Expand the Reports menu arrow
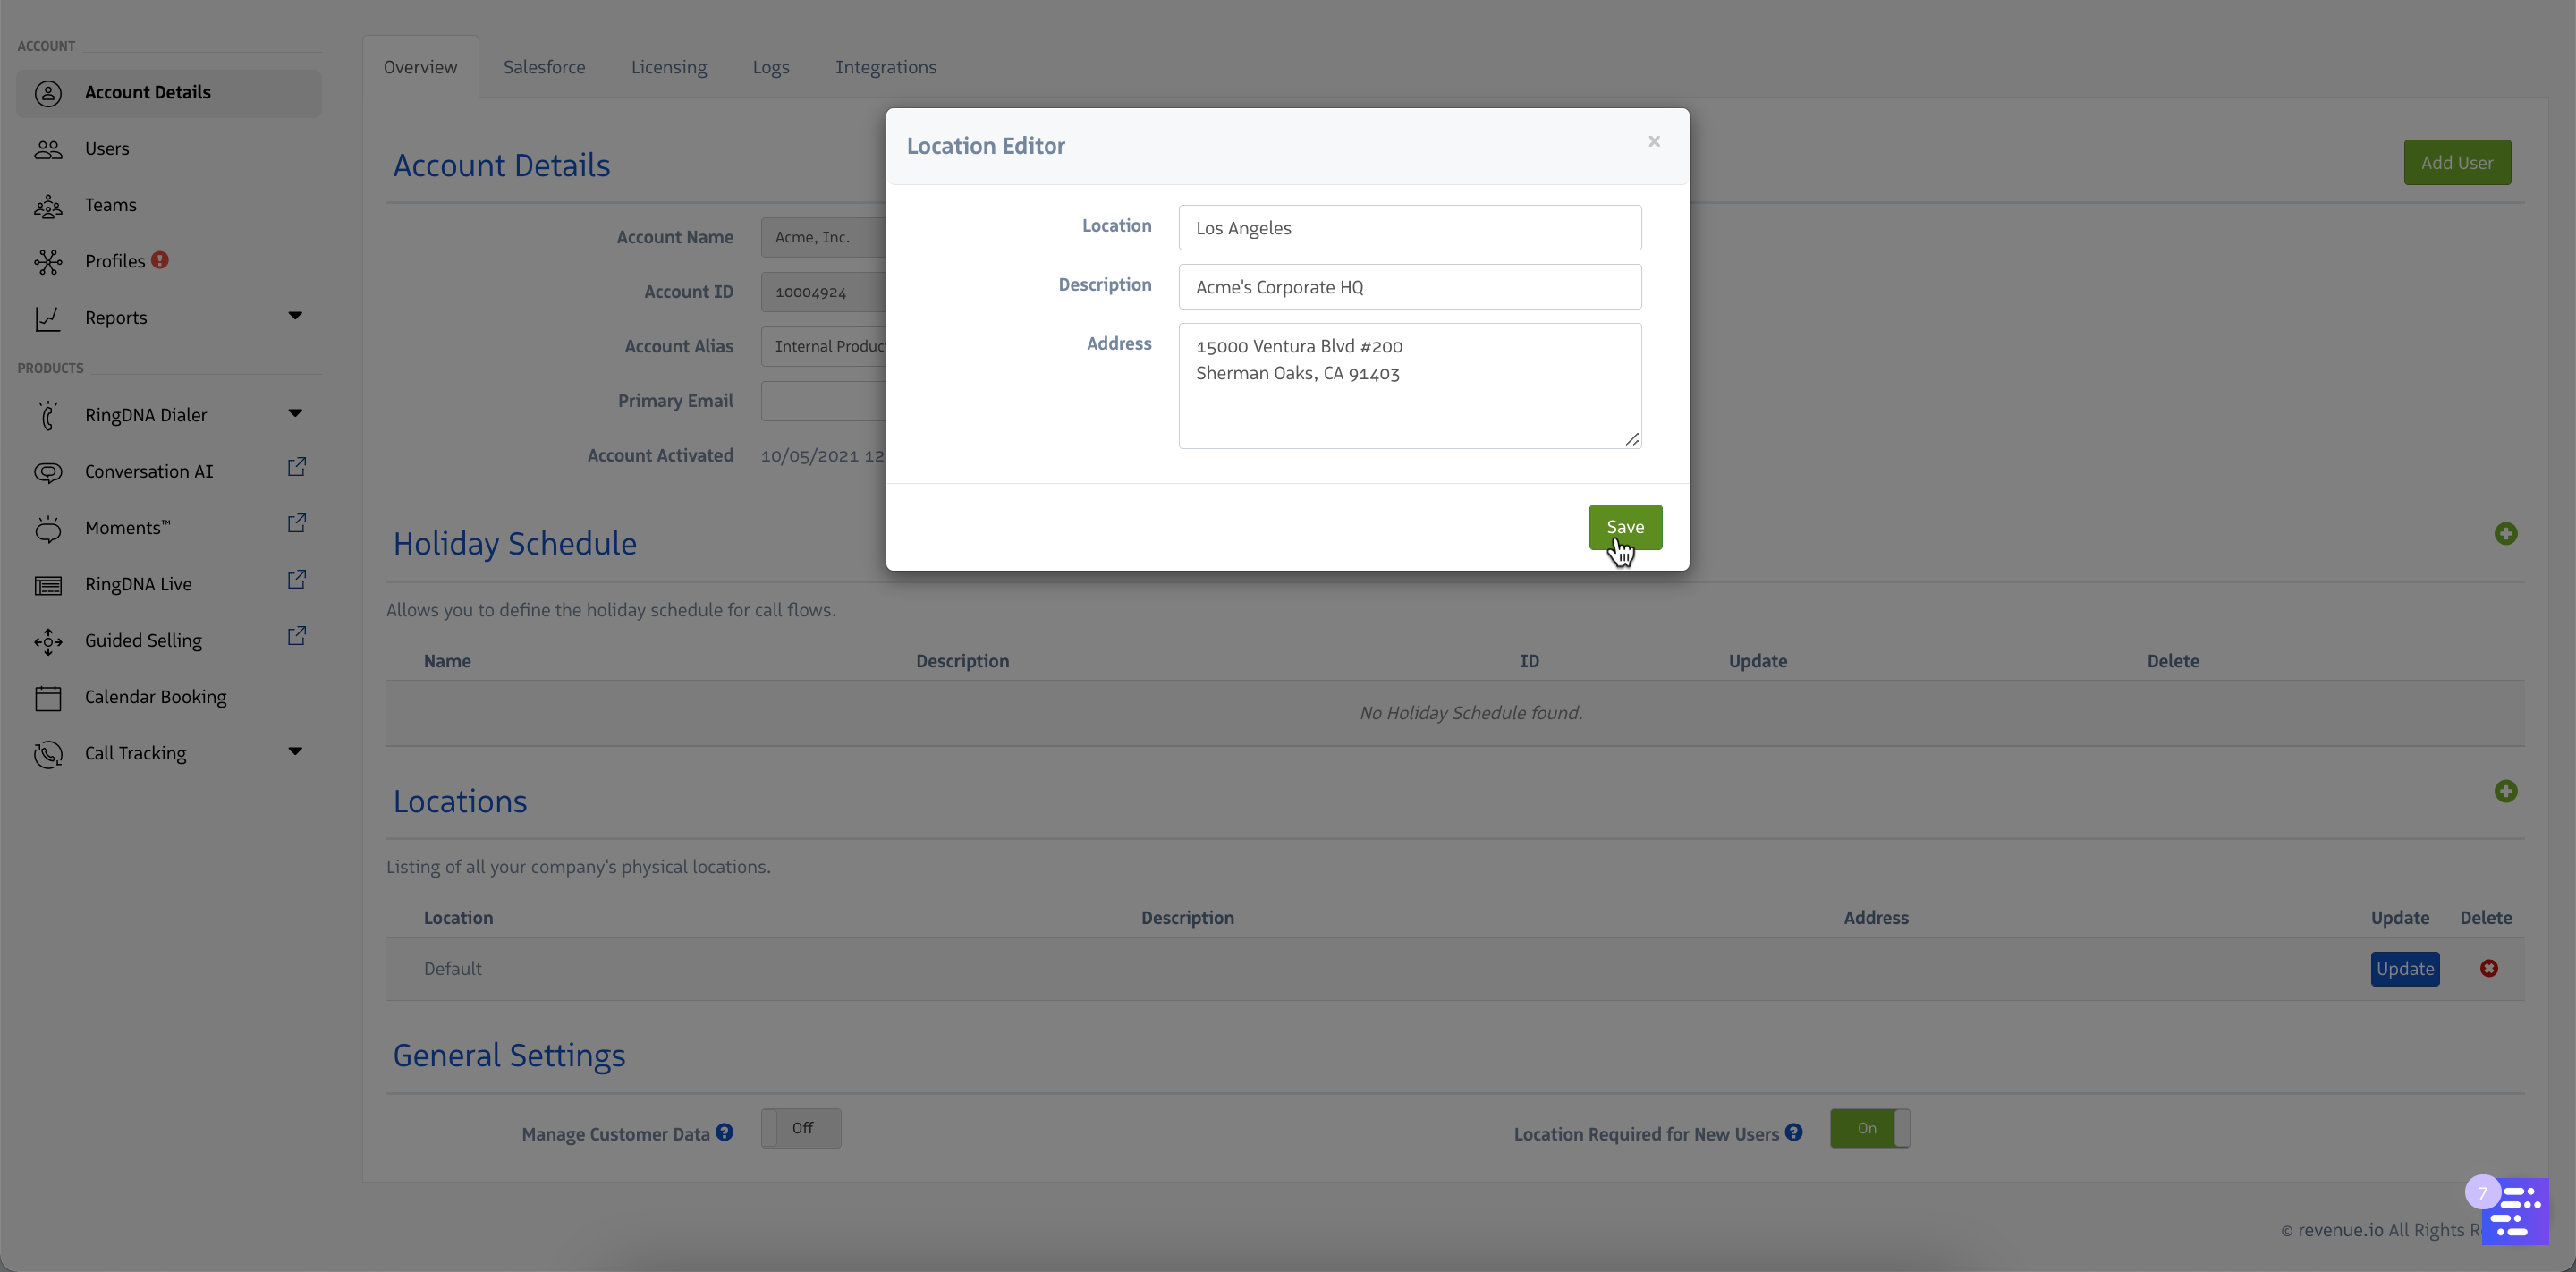 click(x=295, y=316)
